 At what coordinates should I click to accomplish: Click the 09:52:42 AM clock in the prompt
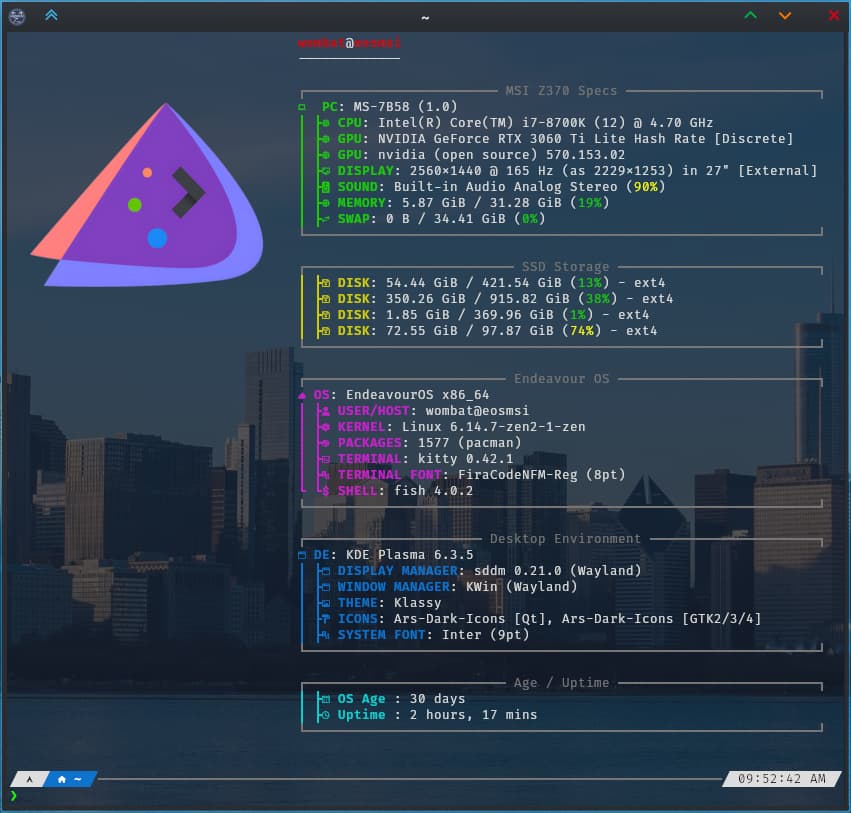pos(782,779)
